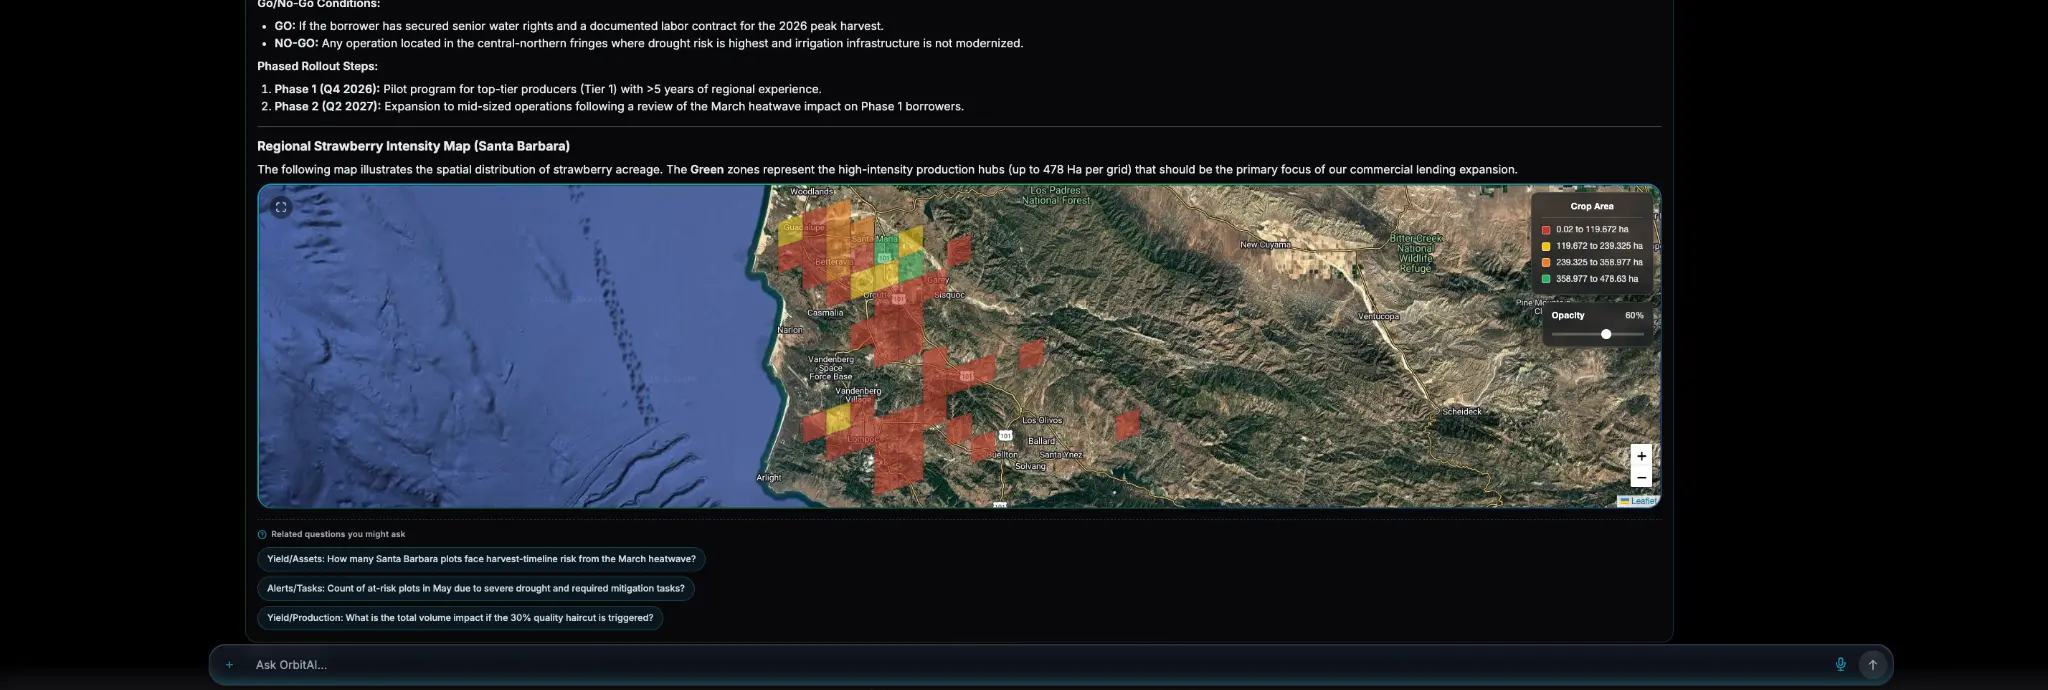Click the Bitter Creek National Wildlife Refuge label
This screenshot has height=690, width=2048.
(1416, 253)
